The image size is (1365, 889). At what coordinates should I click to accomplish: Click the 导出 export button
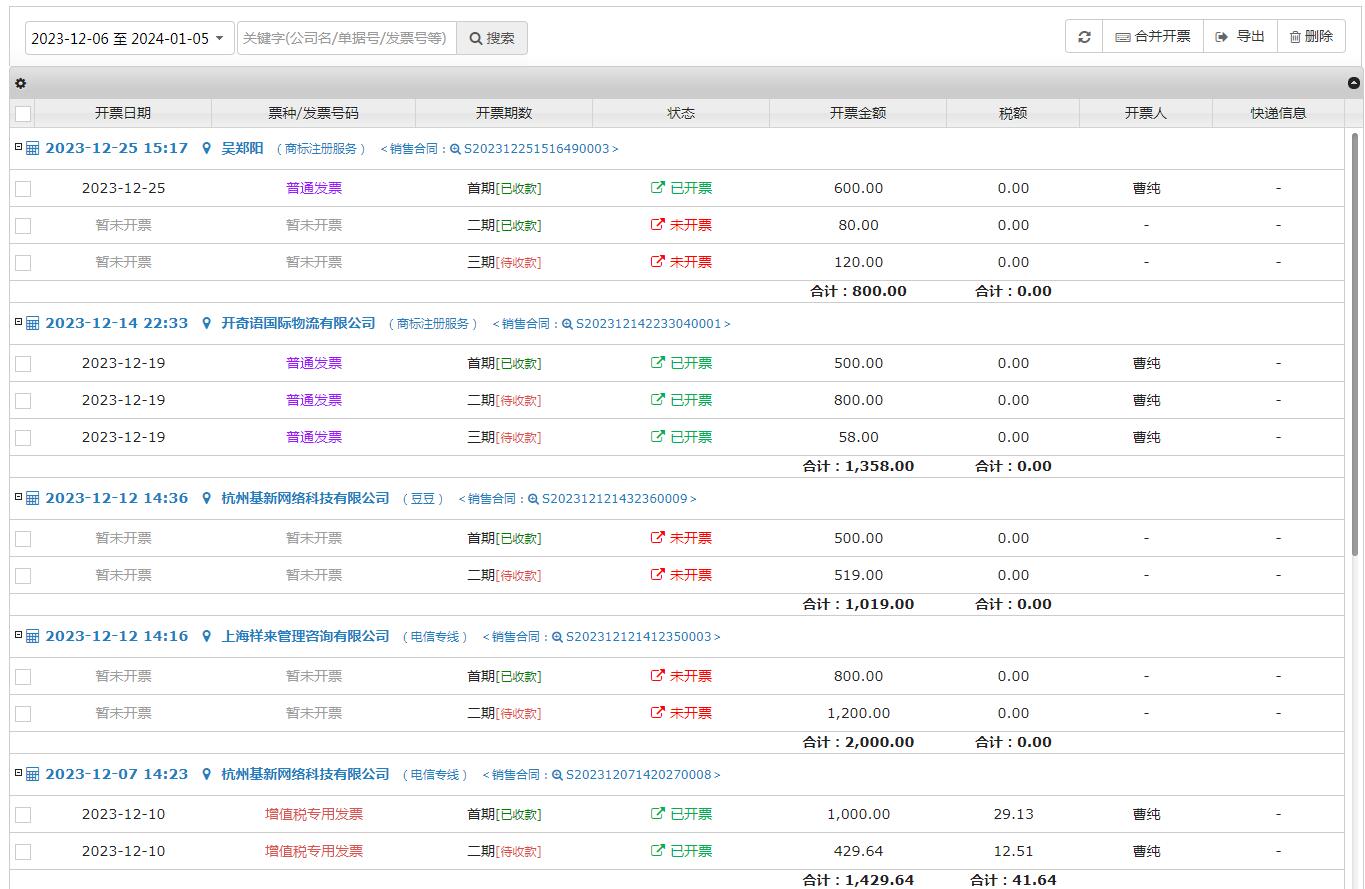(x=1240, y=36)
